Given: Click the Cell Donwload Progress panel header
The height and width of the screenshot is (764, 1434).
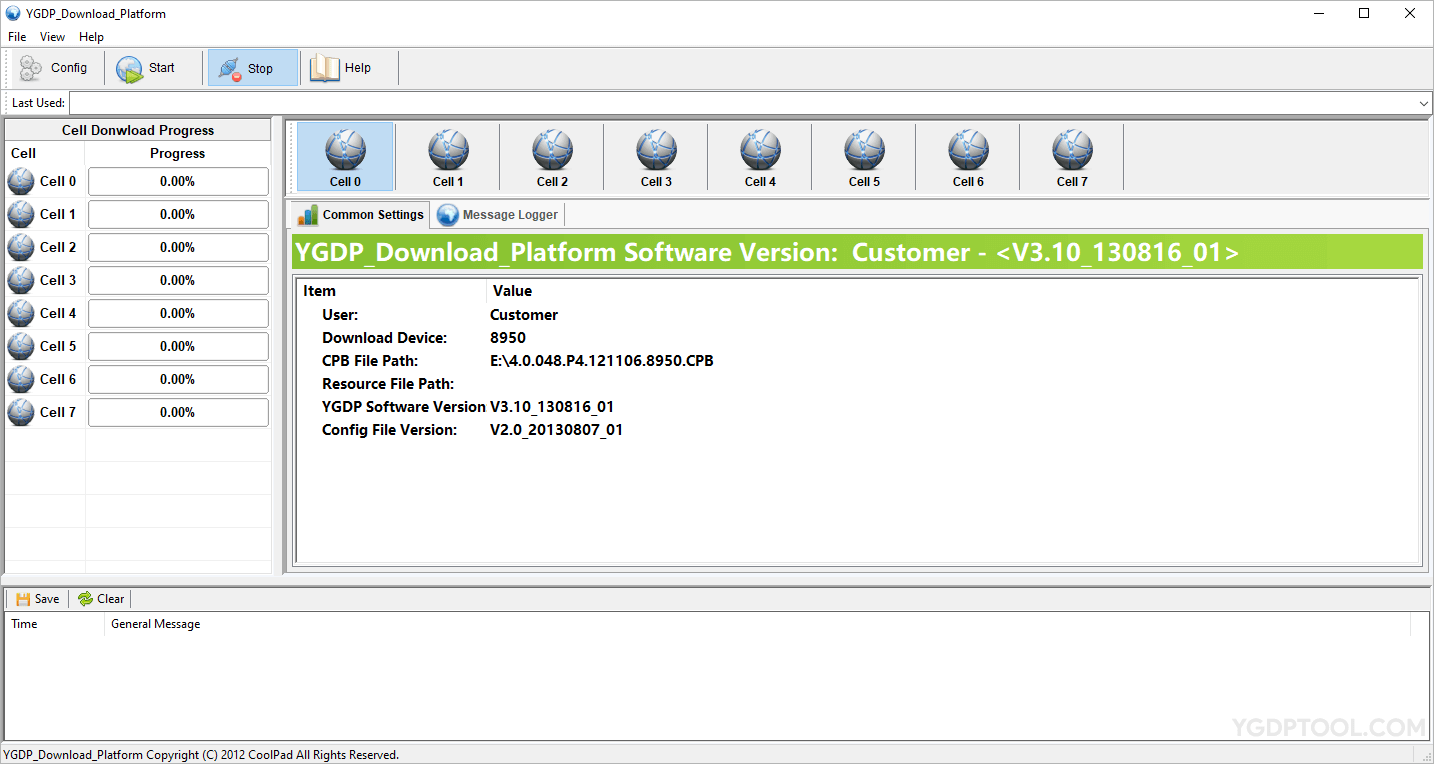Looking at the screenshot, I should (x=138, y=130).
